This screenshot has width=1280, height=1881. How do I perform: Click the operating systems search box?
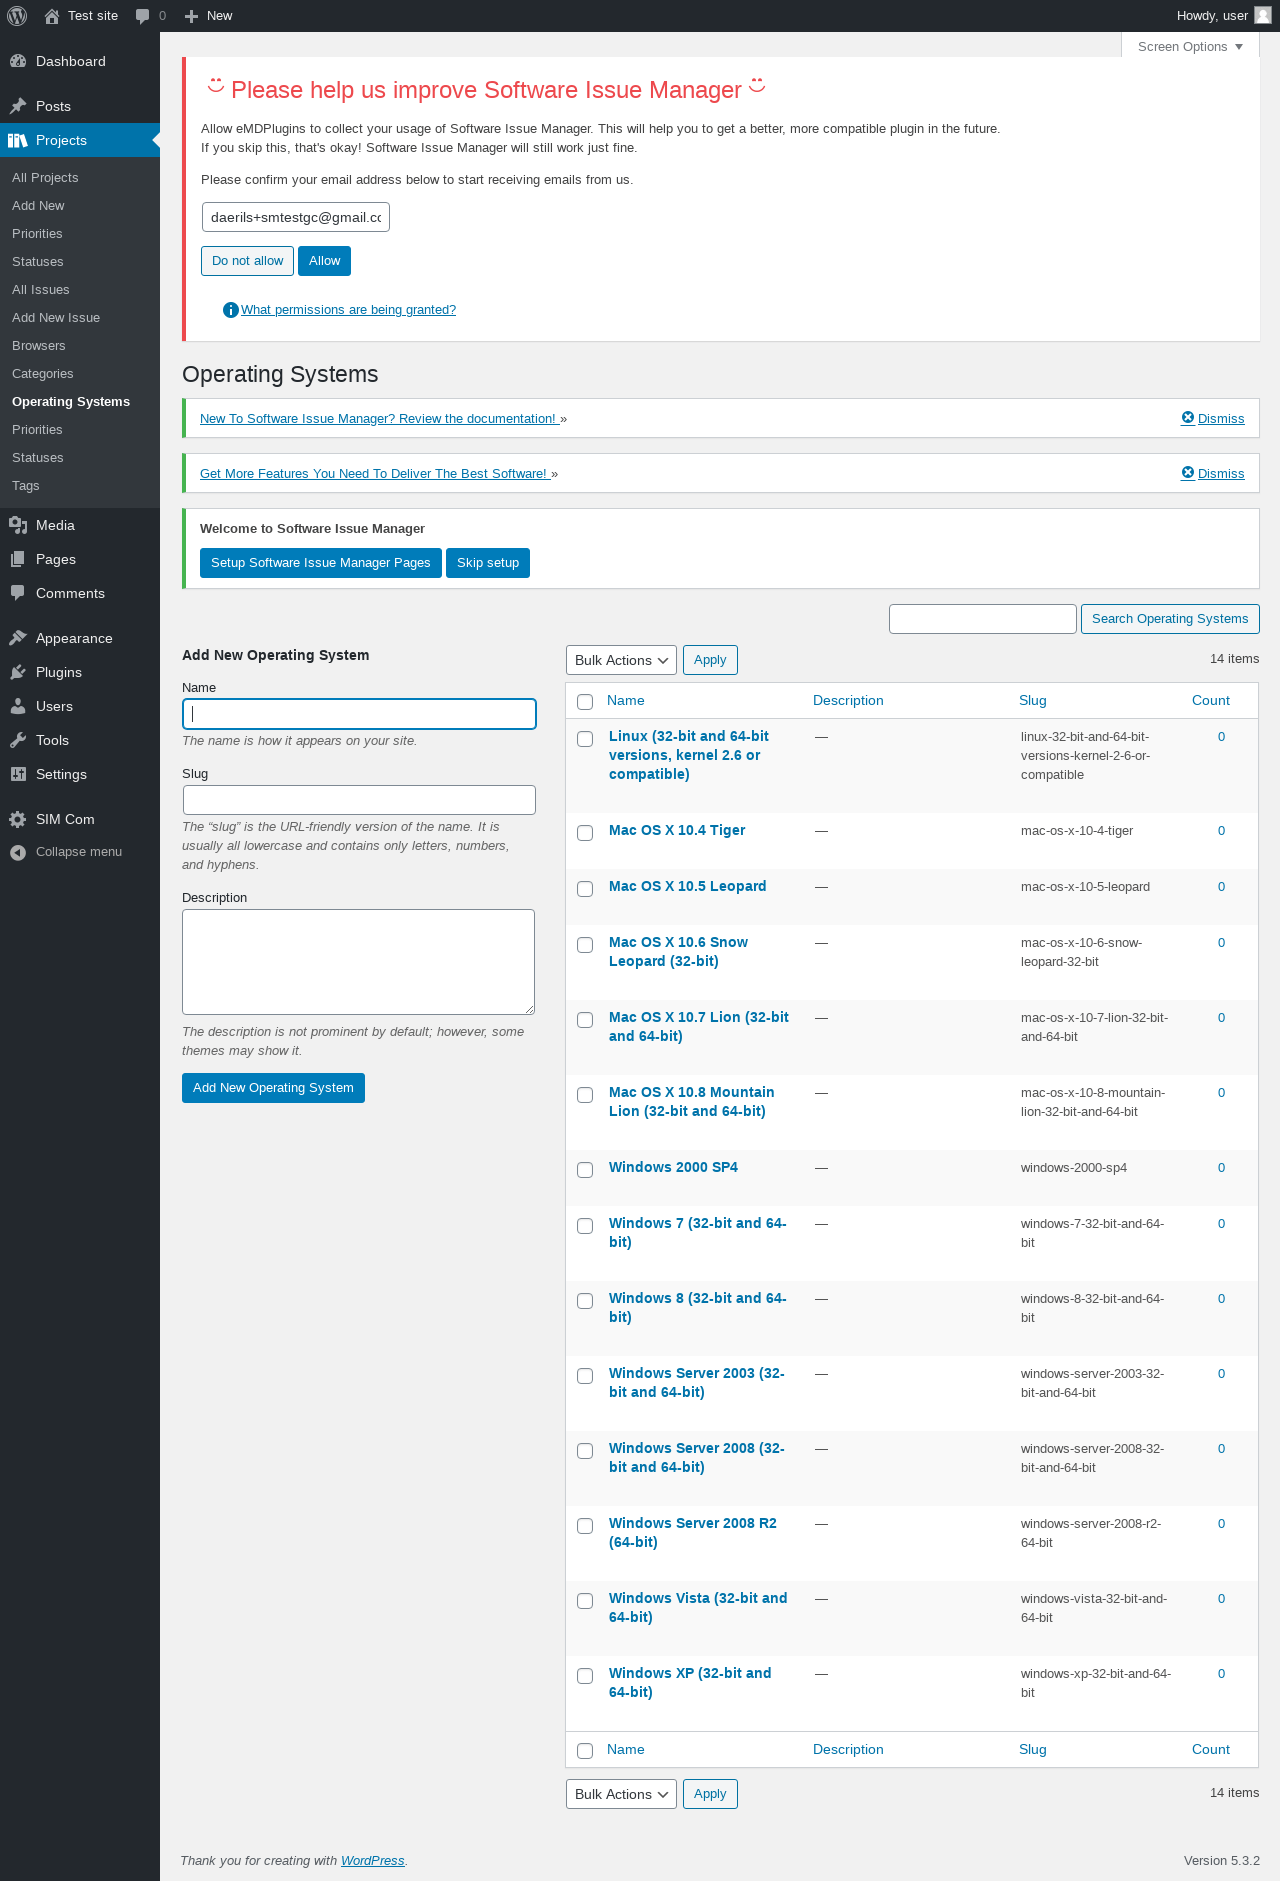pyautogui.click(x=983, y=619)
